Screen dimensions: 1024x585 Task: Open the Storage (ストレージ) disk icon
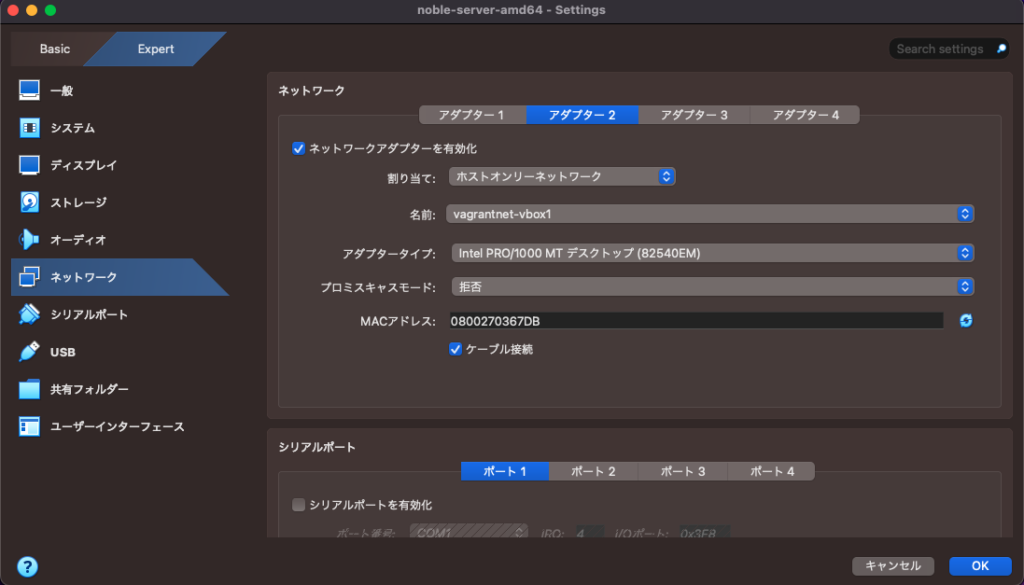point(29,202)
